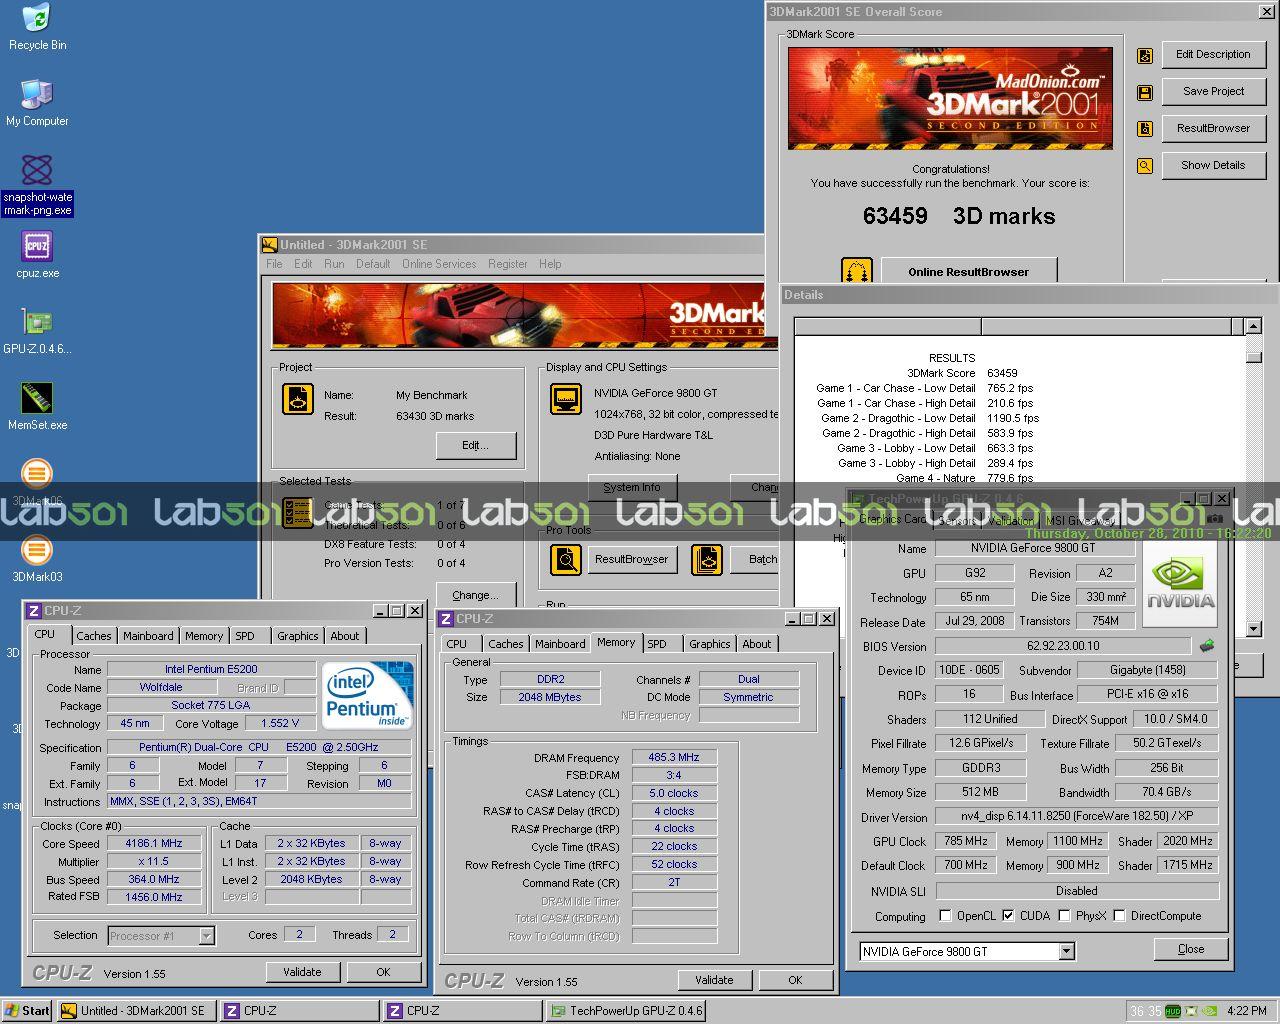Click the Intel Pentium inside logo in CPU-Z
The image size is (1280, 1024).
tap(367, 694)
